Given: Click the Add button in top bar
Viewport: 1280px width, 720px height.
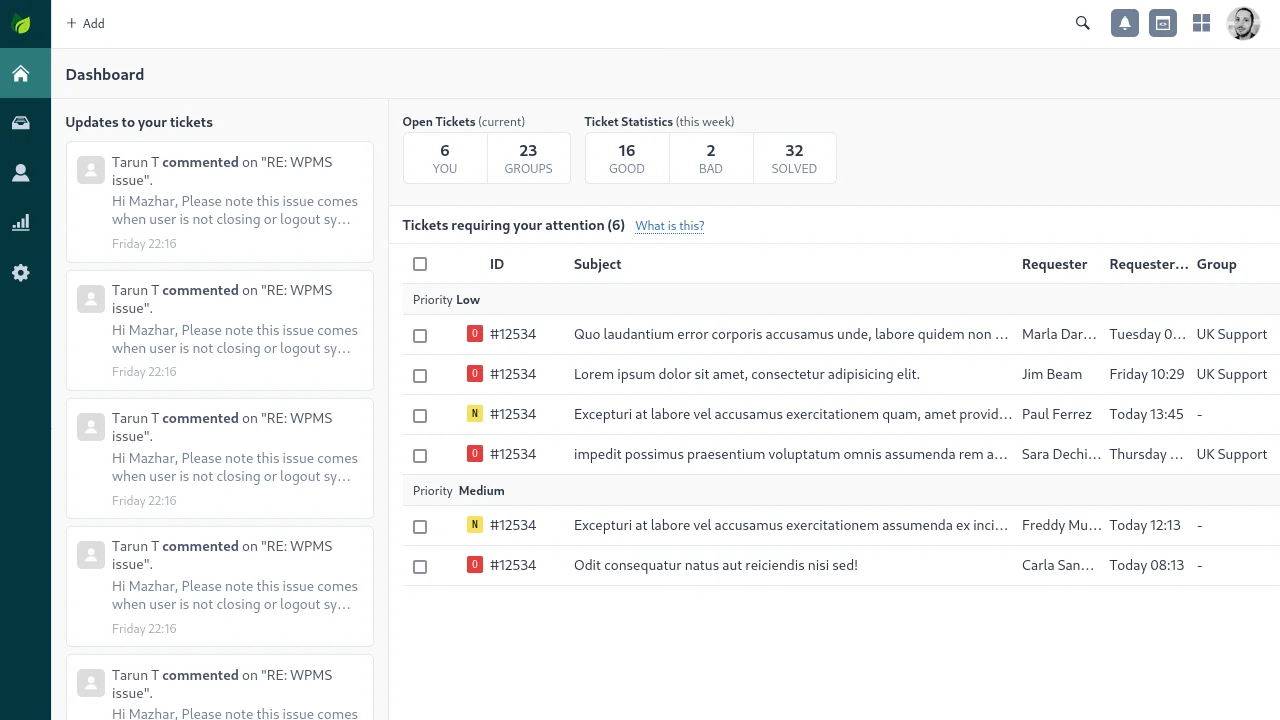Looking at the screenshot, I should pyautogui.click(x=85, y=23).
